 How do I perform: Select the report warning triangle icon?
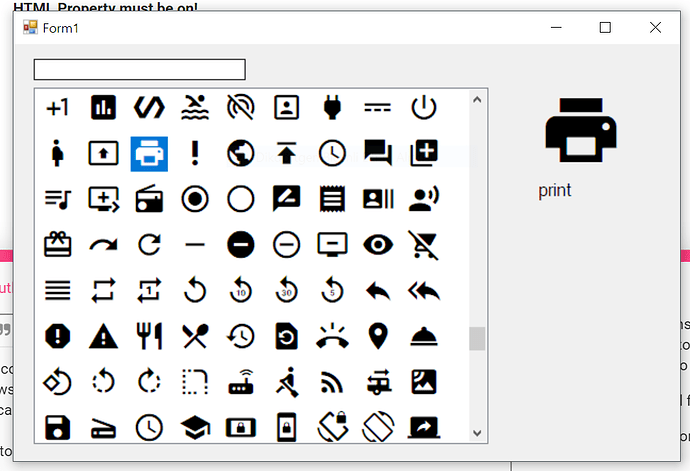coord(103,336)
